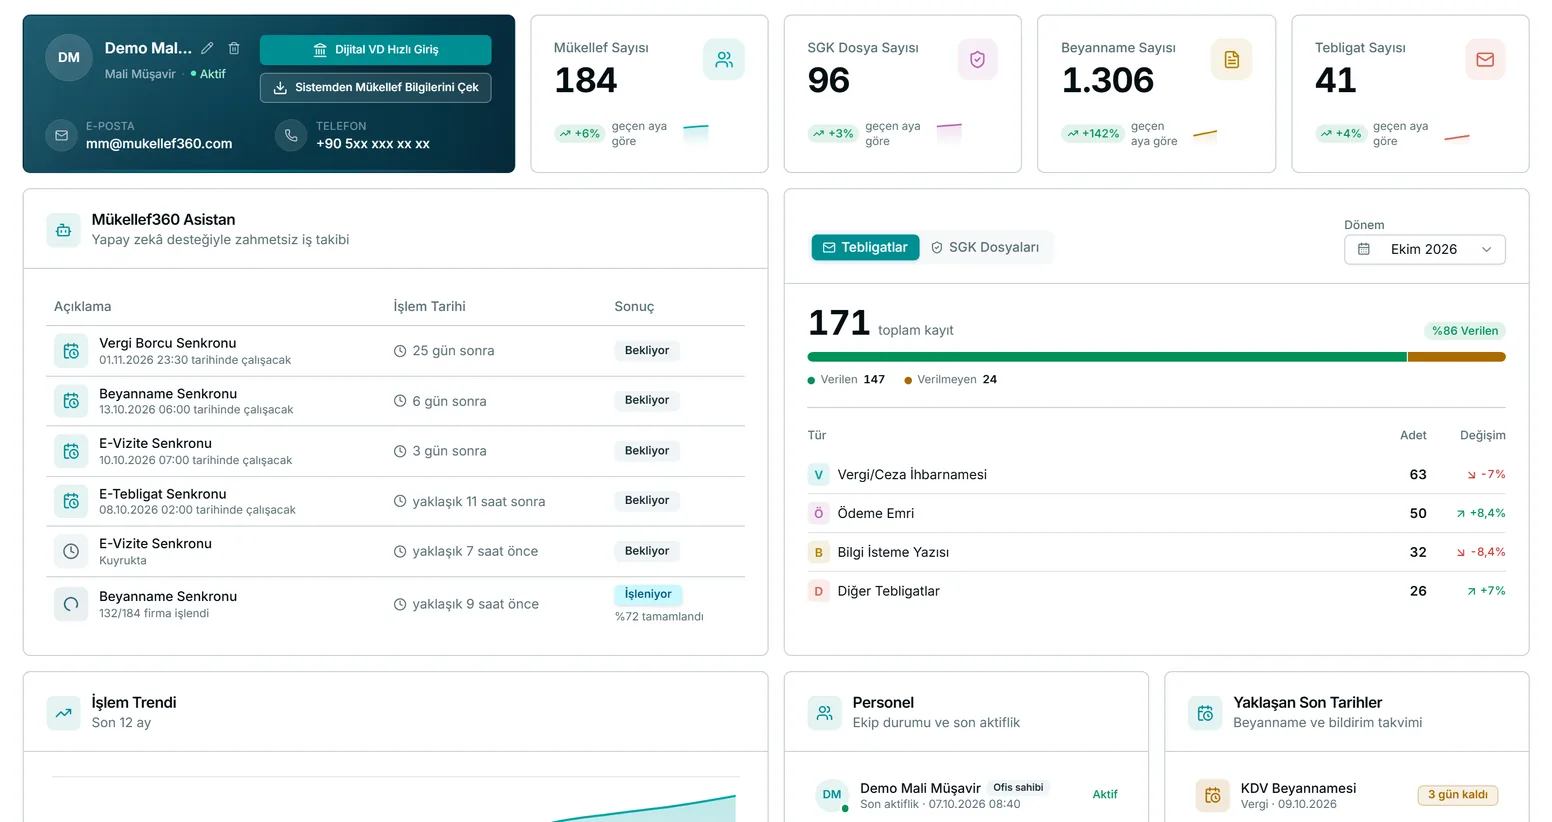Viewport: 1552px width, 822px height.
Task: Click the Vergi Borcu Senkronu schedule icon
Action: coord(71,351)
